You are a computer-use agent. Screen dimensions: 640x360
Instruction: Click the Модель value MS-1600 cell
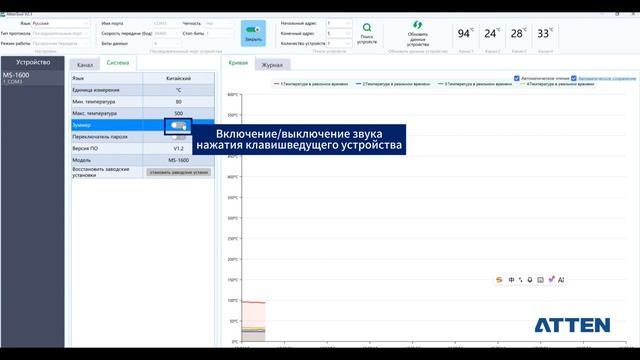(x=178, y=160)
